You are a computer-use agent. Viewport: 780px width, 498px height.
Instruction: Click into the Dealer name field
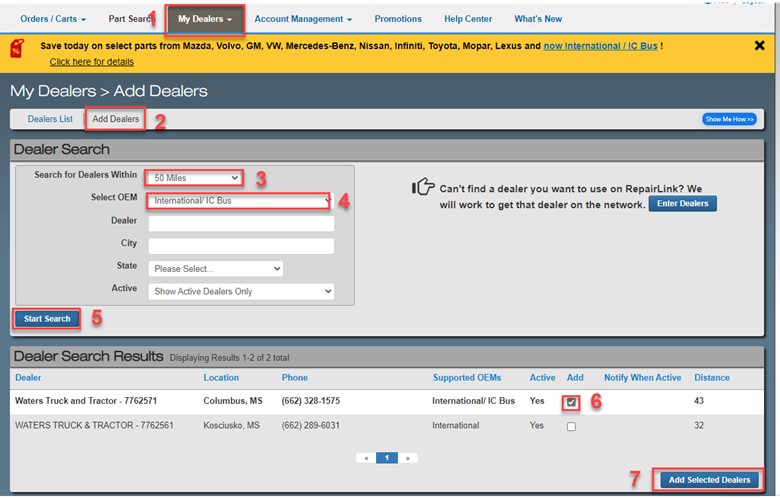[241, 223]
